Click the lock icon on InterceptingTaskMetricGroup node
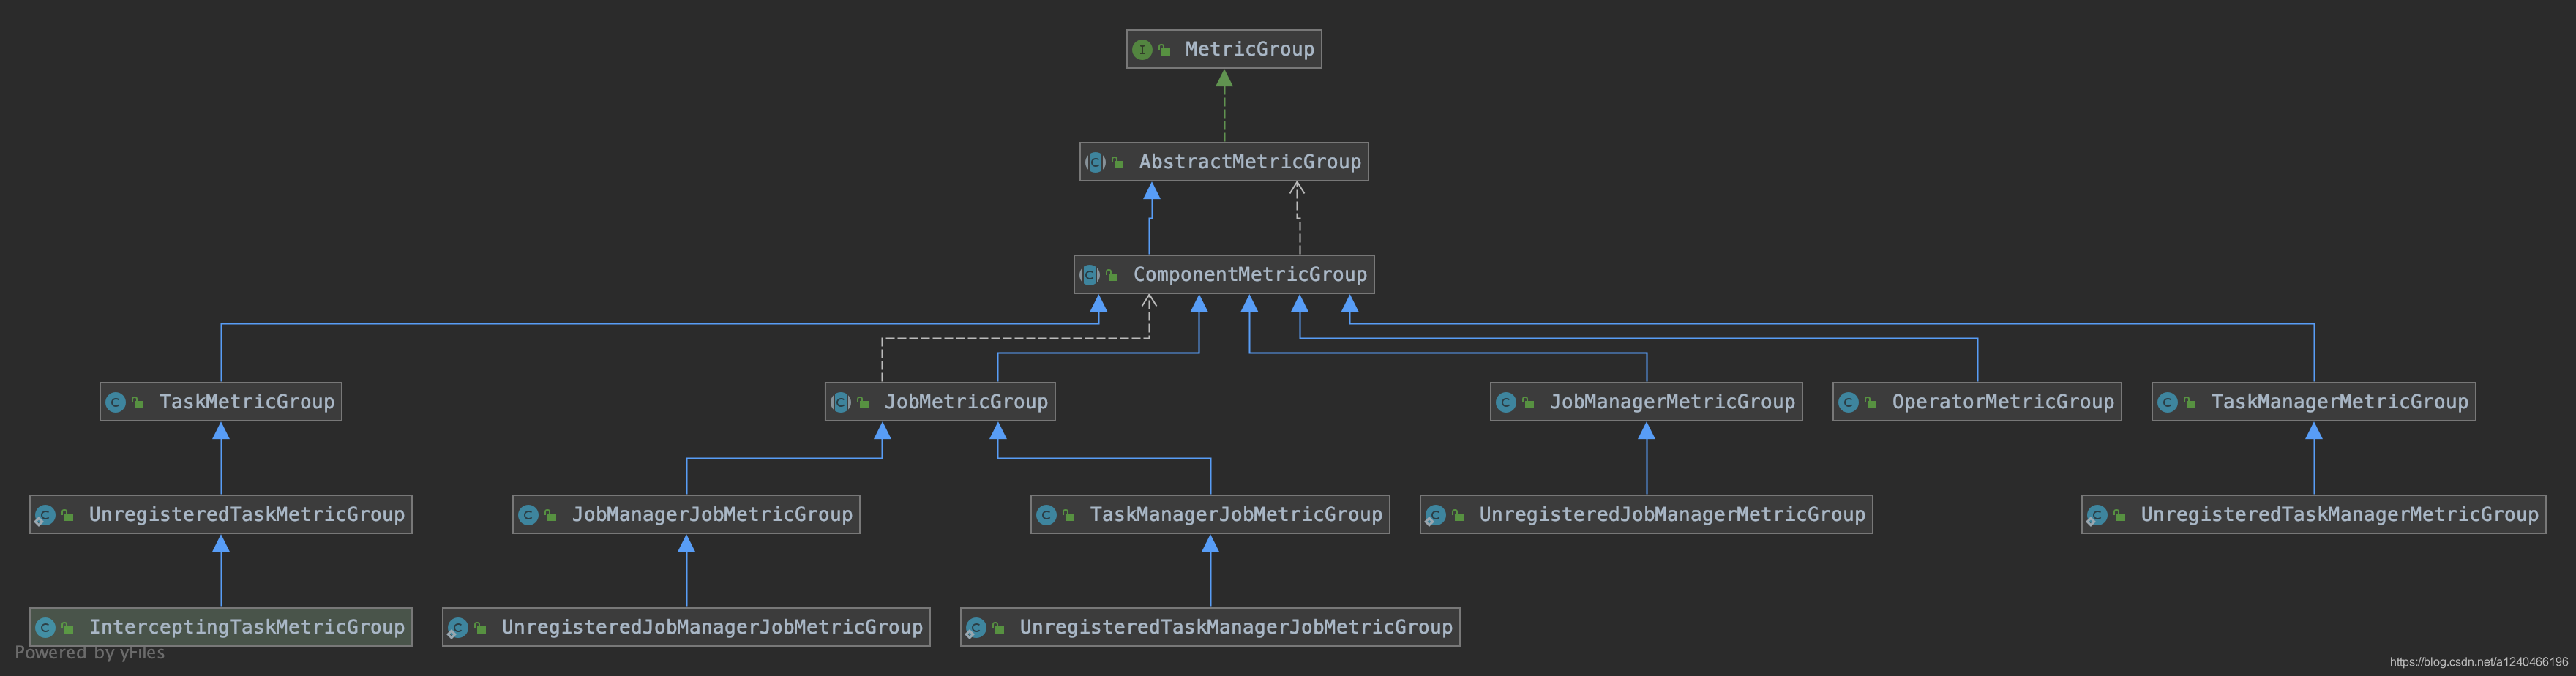Screen dimensions: 2576x676 pos(67,629)
